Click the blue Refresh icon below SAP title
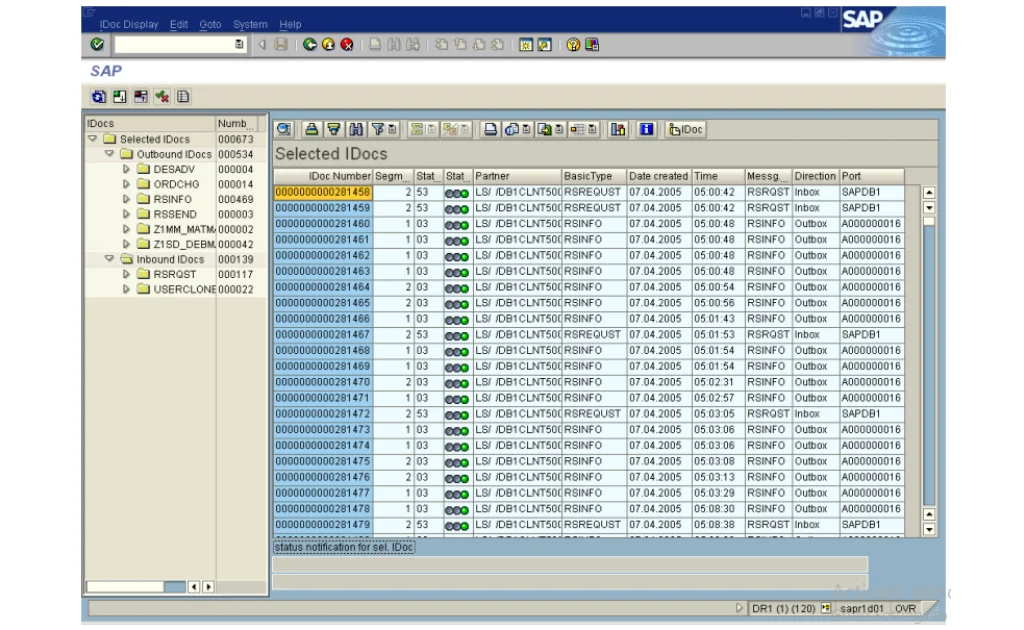Viewport: 1024px width, 630px height. (x=99, y=97)
